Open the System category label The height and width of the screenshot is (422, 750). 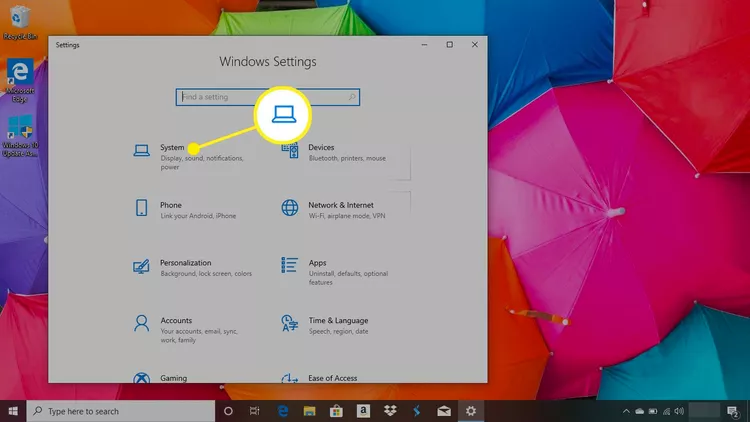172,147
